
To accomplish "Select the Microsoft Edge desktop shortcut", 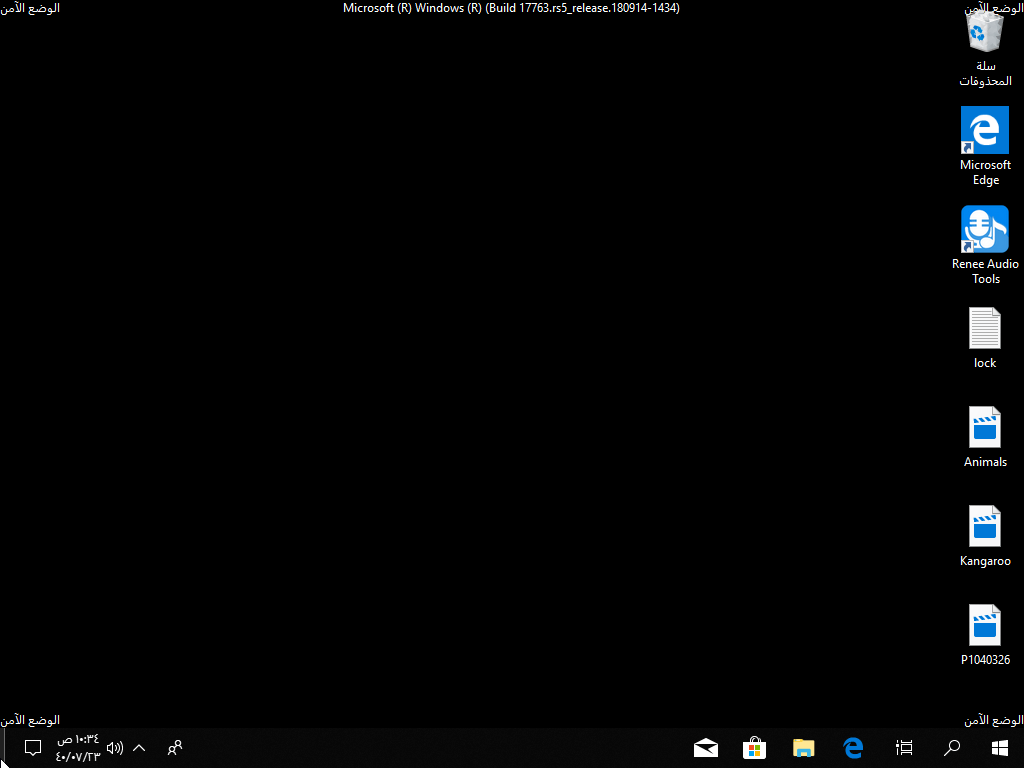I will click(985, 146).
